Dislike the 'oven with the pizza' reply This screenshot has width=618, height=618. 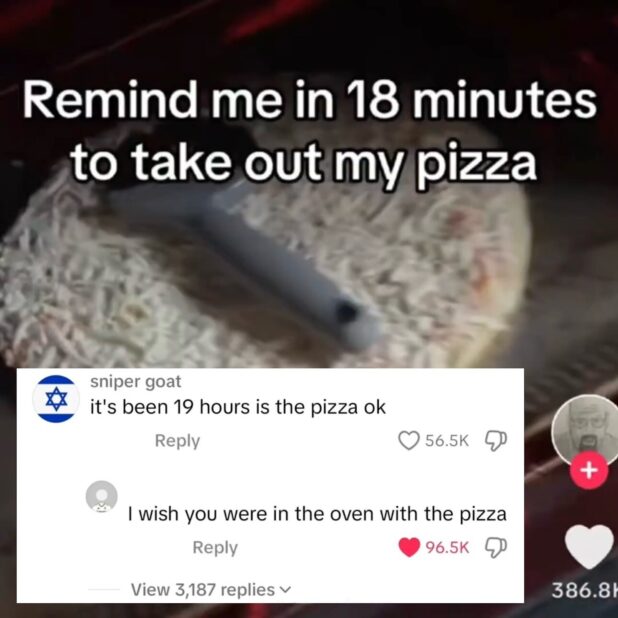coord(496,547)
